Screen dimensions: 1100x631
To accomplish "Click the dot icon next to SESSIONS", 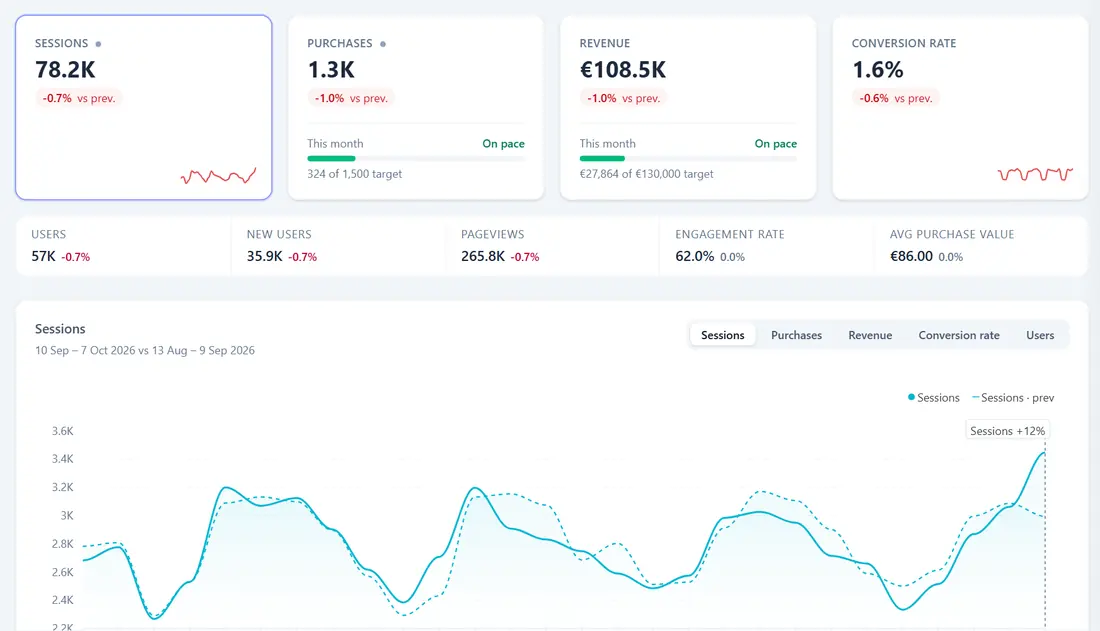I will [x=98, y=44].
